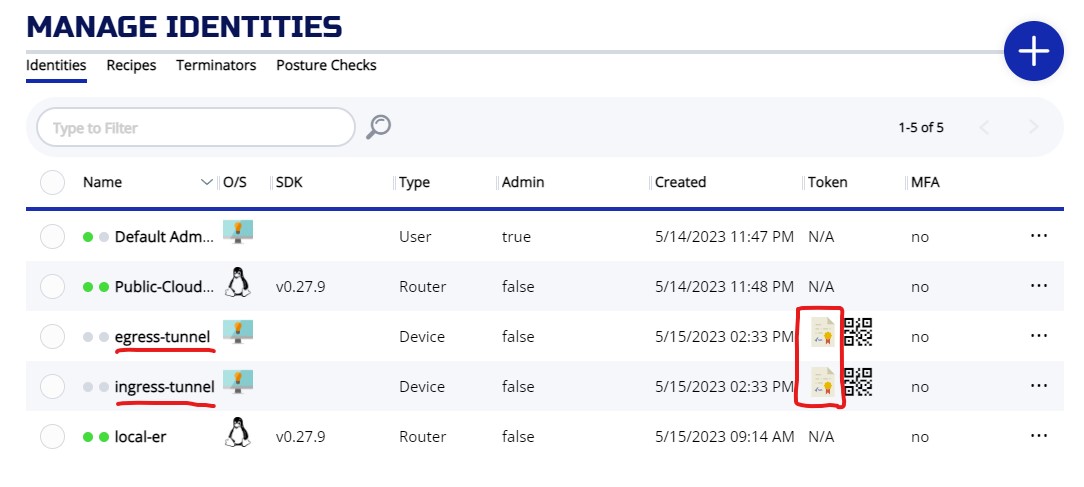This screenshot has height=487, width=1084.
Task: Download the ingress-tunnel JWT token certificate icon
Action: (x=823, y=381)
